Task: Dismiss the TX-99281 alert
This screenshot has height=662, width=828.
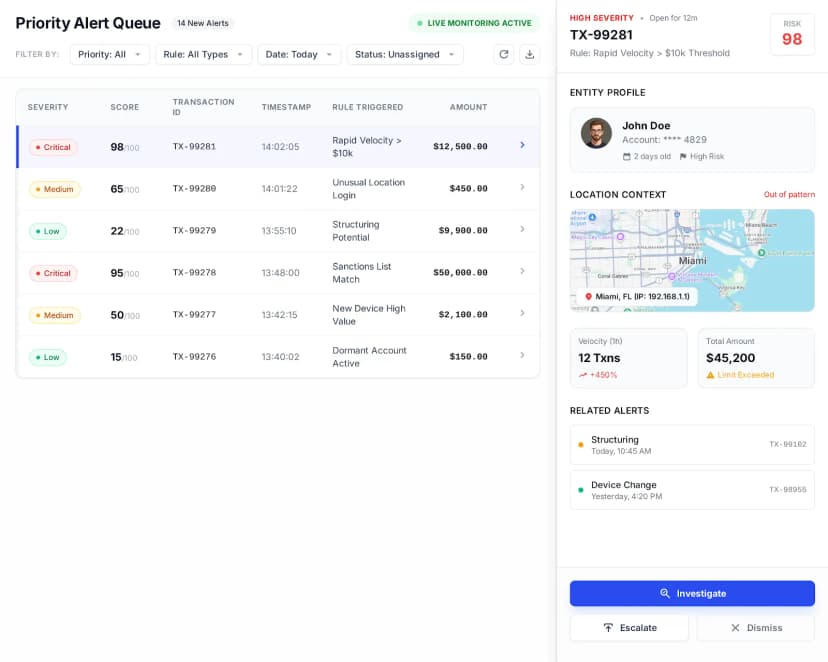Action: point(756,628)
